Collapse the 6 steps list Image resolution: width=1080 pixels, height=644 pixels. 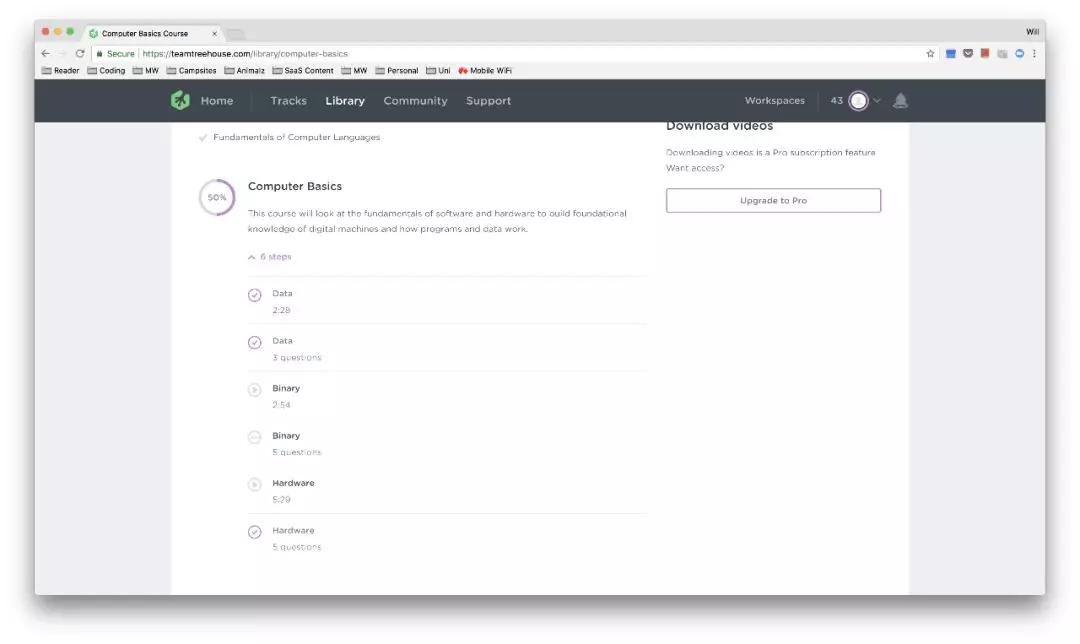[269, 257]
